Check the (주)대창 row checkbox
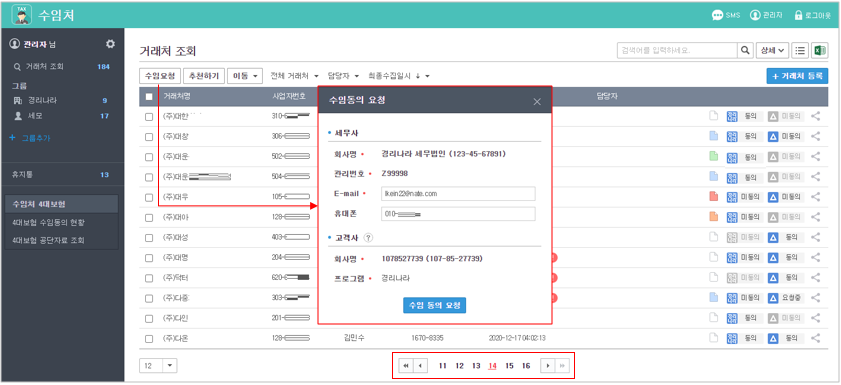The height and width of the screenshot is (385, 841). (x=149, y=137)
